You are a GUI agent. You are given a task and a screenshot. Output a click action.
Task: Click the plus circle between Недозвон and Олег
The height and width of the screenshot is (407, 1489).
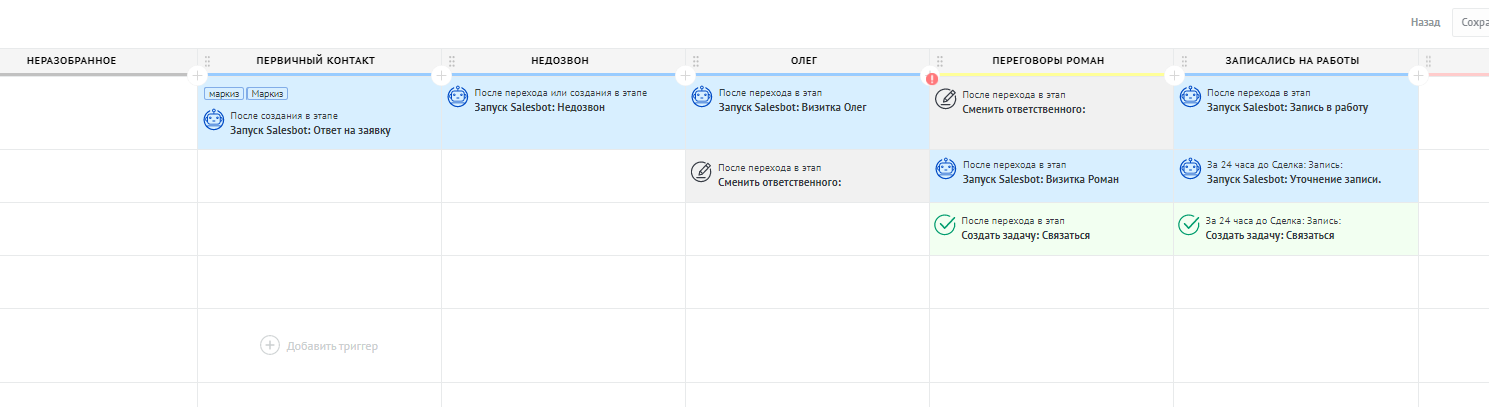685,75
